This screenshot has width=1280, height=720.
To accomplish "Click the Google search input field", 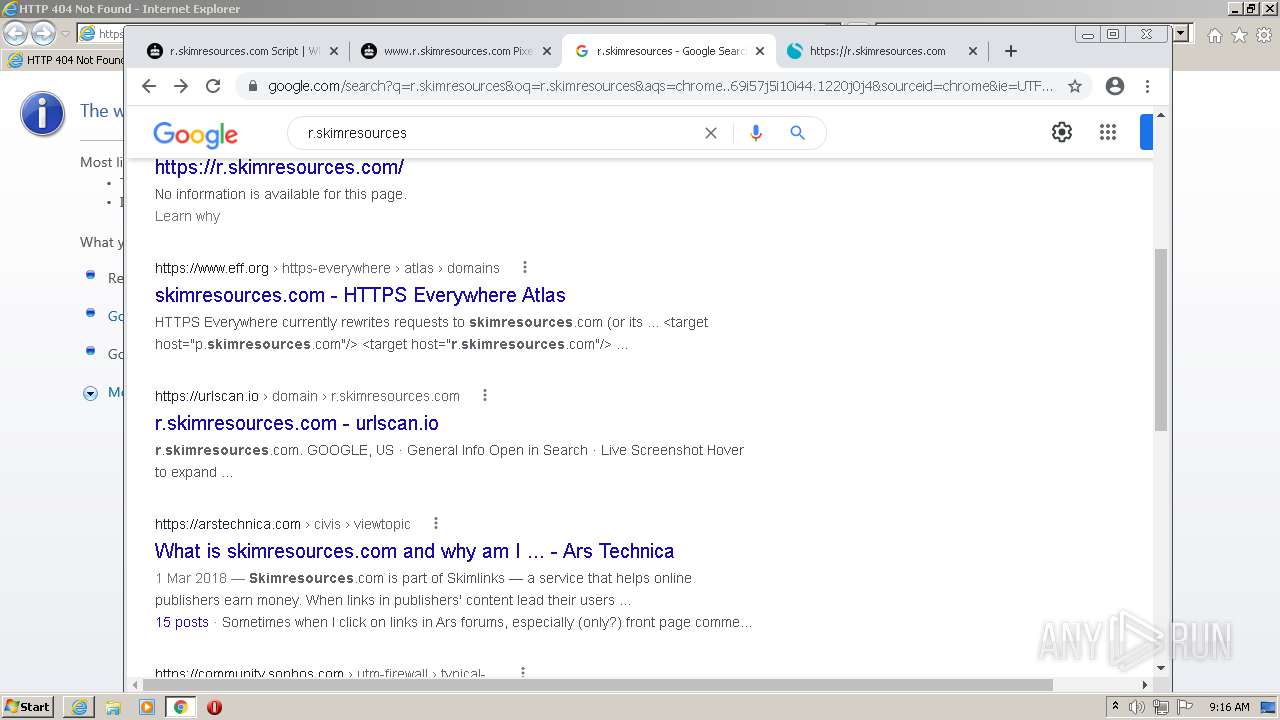I will pos(500,133).
